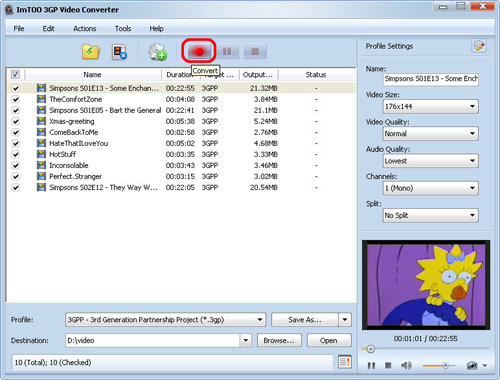
Task: Click the remove file toolbar icon
Action: [119, 52]
